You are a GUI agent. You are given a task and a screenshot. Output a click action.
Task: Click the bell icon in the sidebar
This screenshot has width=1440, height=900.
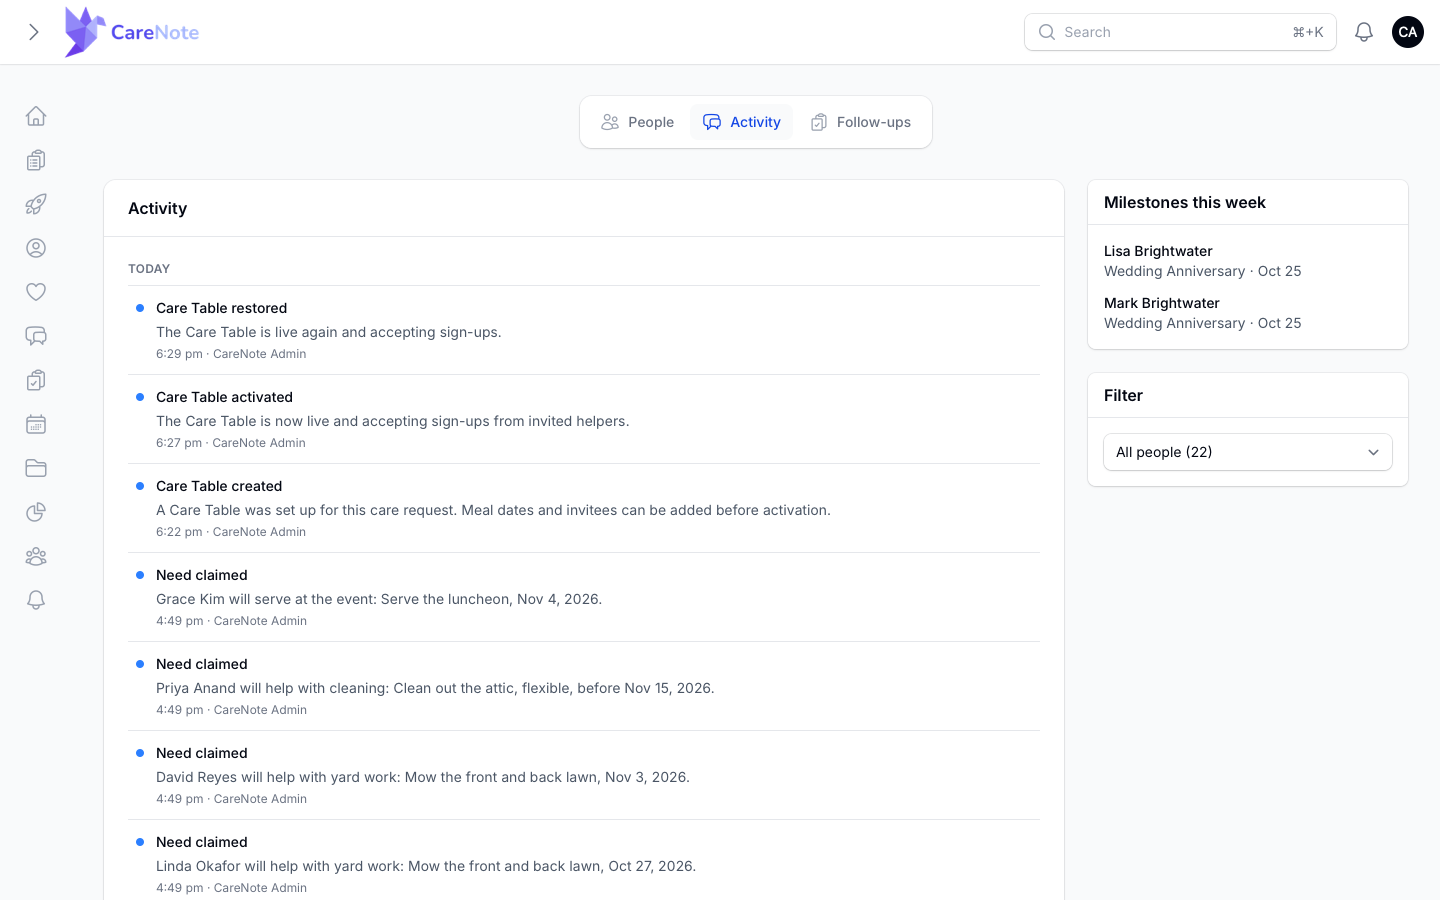36,600
